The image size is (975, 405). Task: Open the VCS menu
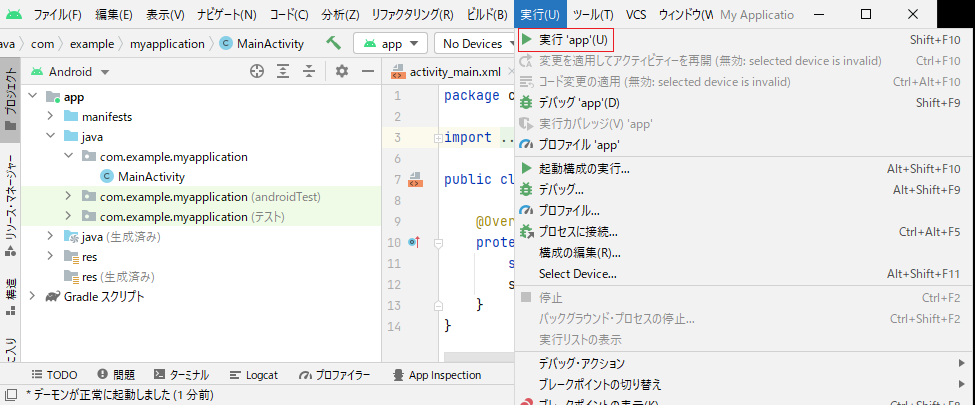tap(636, 14)
